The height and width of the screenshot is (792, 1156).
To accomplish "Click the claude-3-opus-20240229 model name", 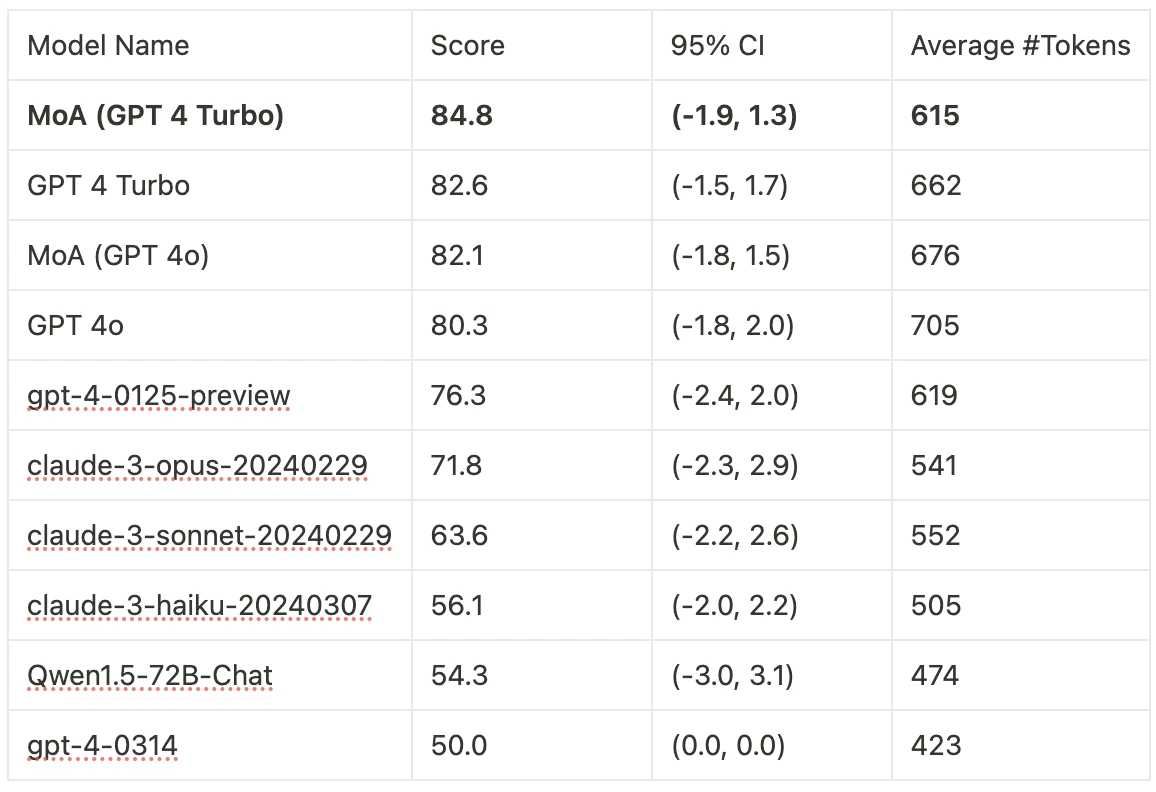I will coord(197,466).
